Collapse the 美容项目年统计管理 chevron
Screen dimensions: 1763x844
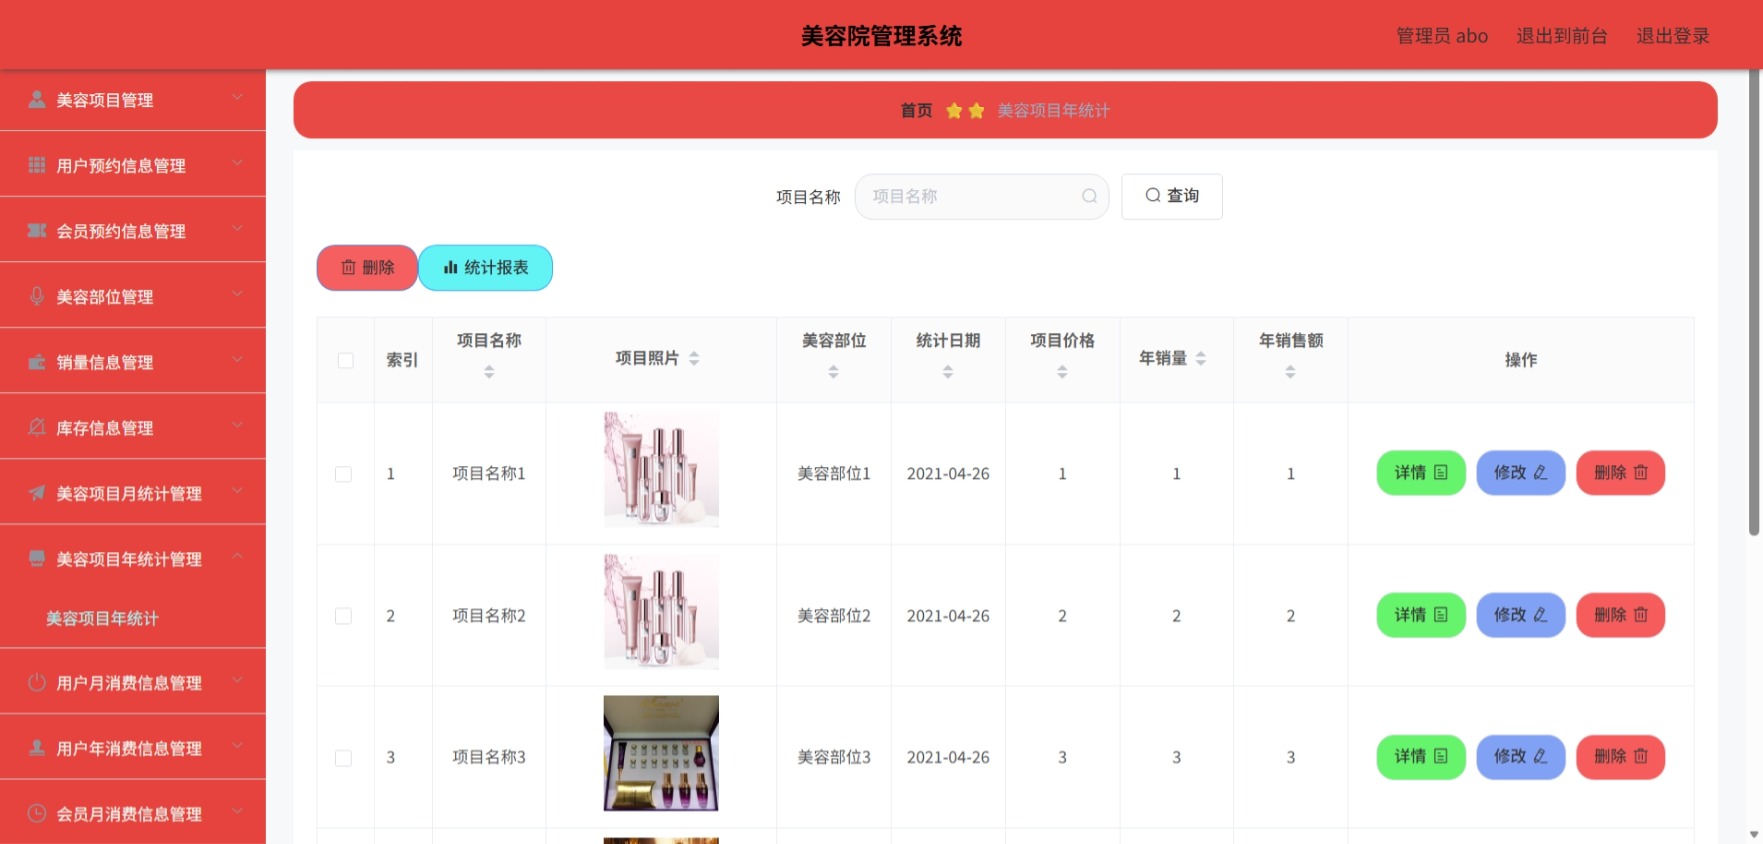pyautogui.click(x=237, y=556)
